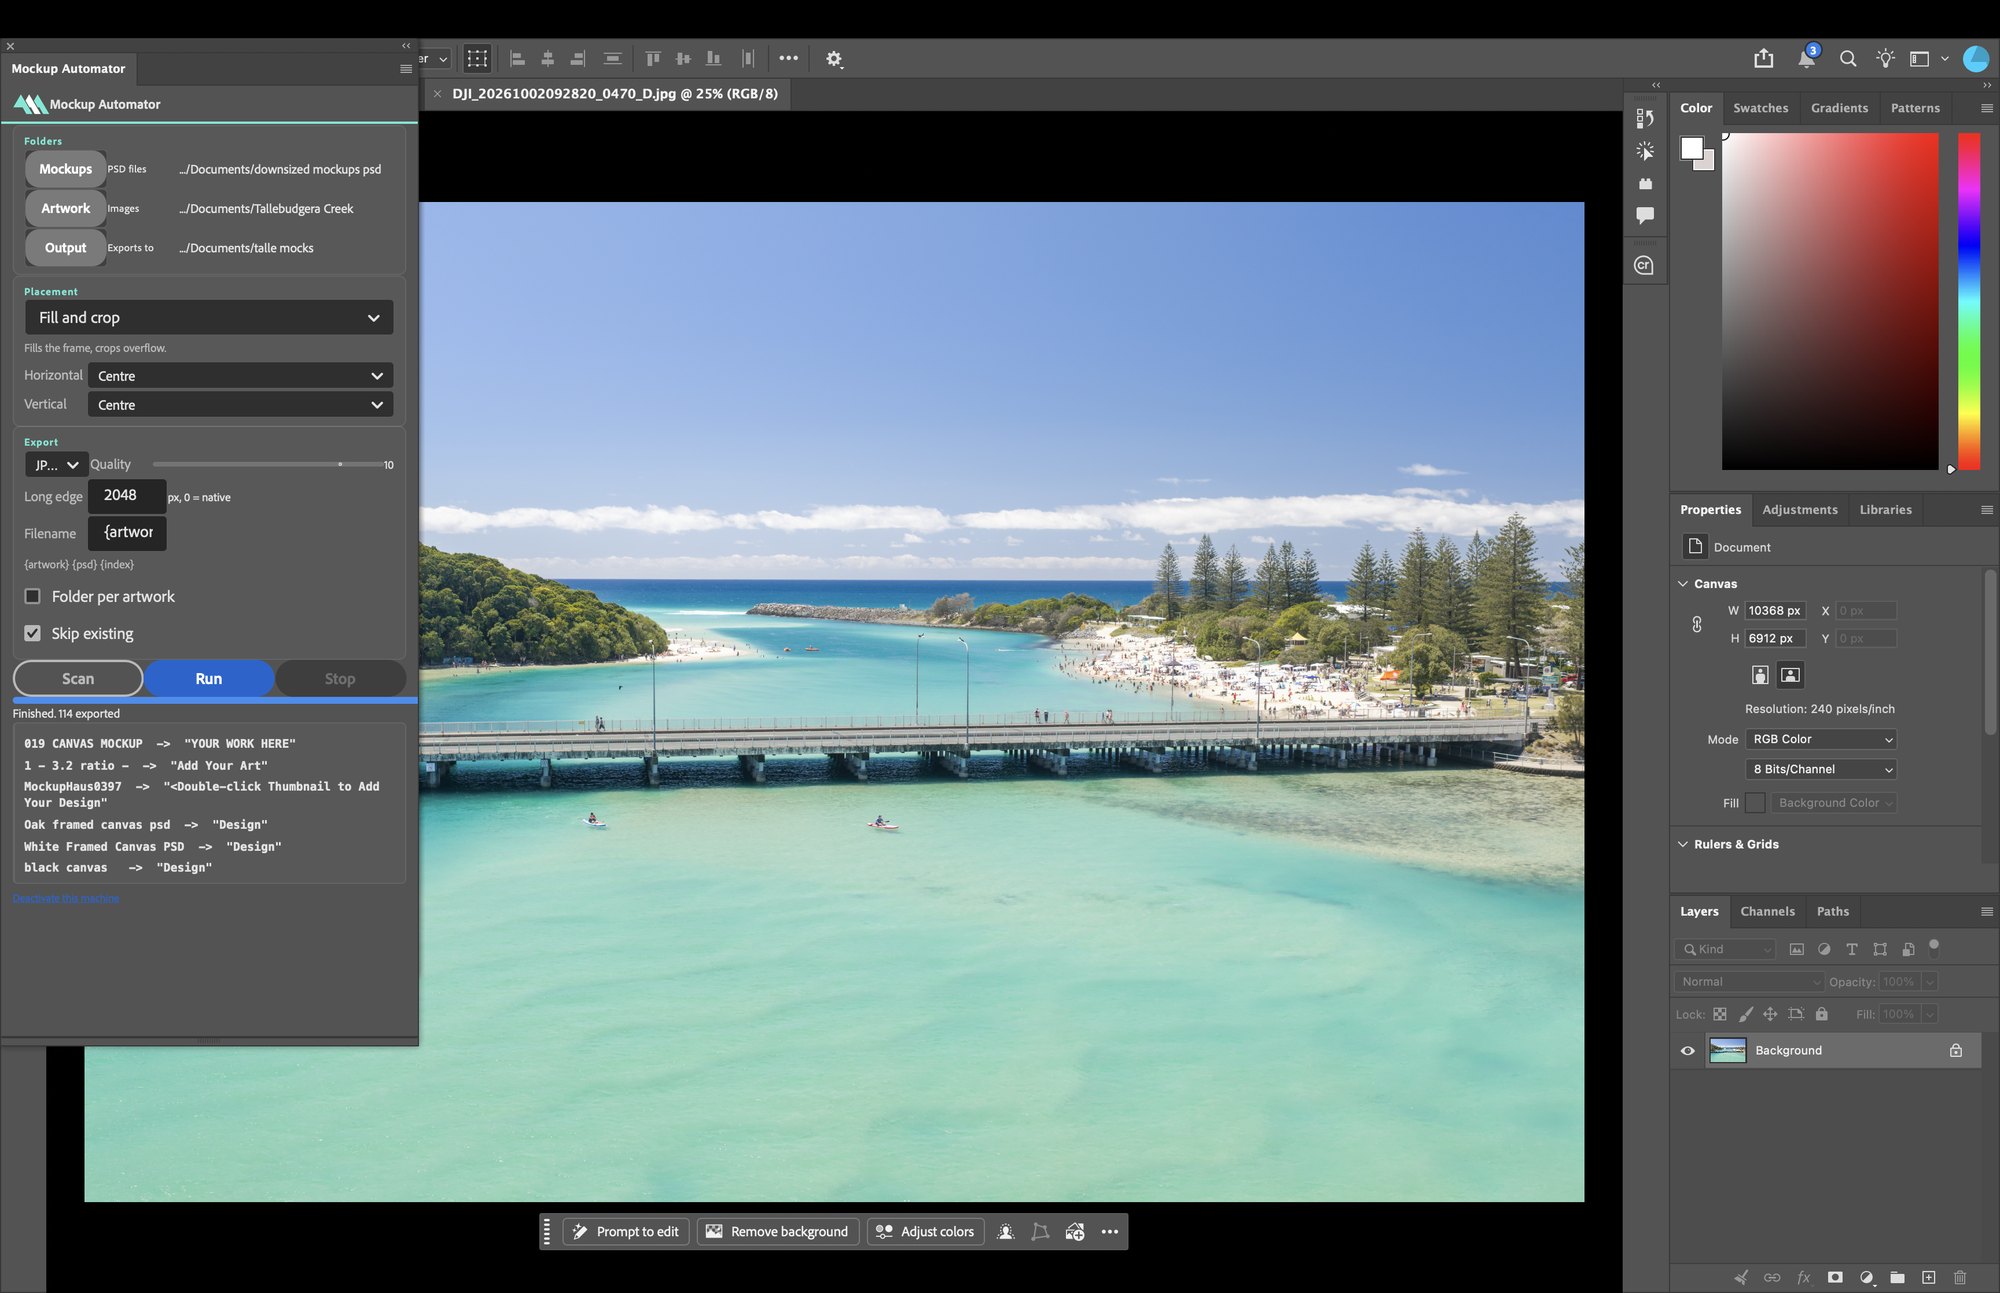Viewport: 2000px width, 1293px height.
Task: Open the Vertical Centre dropdown
Action: tap(240, 405)
